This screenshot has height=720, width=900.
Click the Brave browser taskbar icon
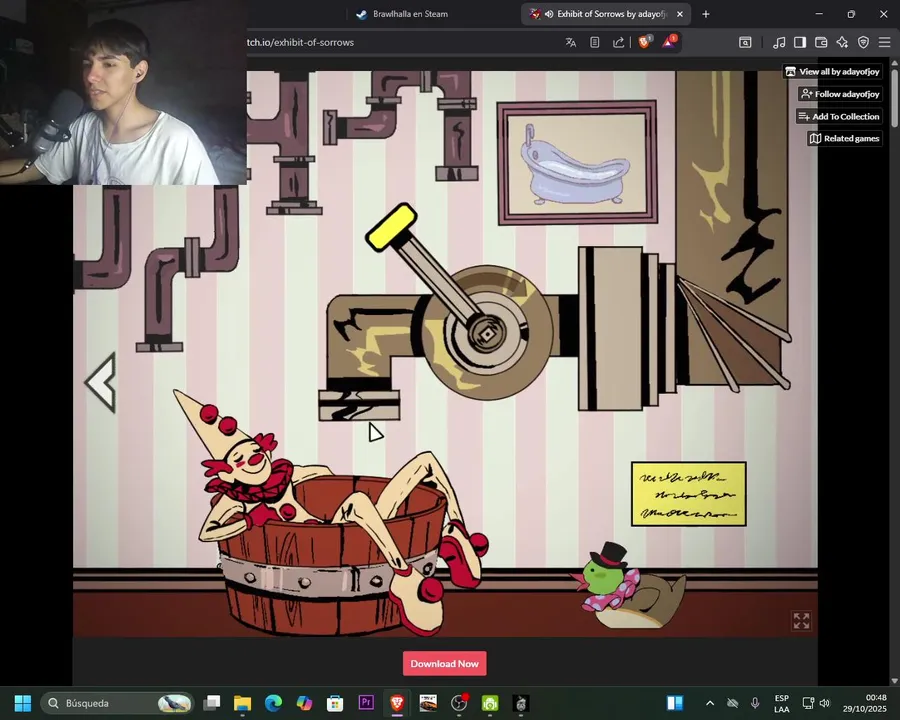click(x=397, y=703)
